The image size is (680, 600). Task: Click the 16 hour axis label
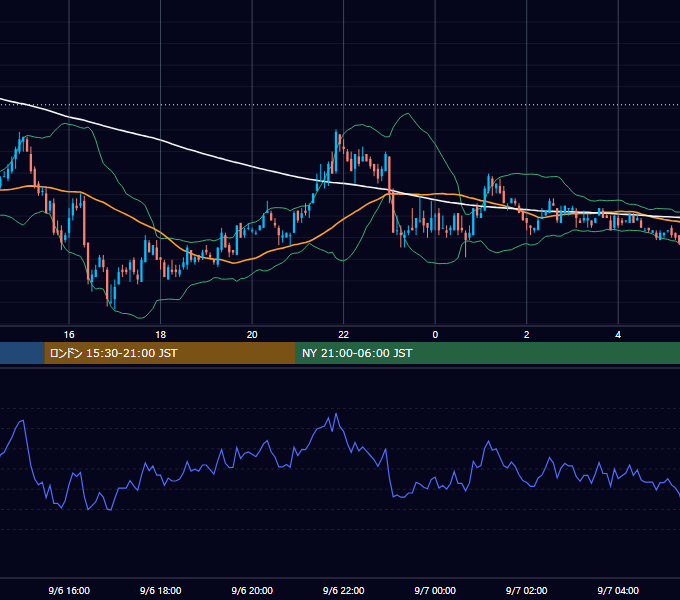pyautogui.click(x=69, y=335)
